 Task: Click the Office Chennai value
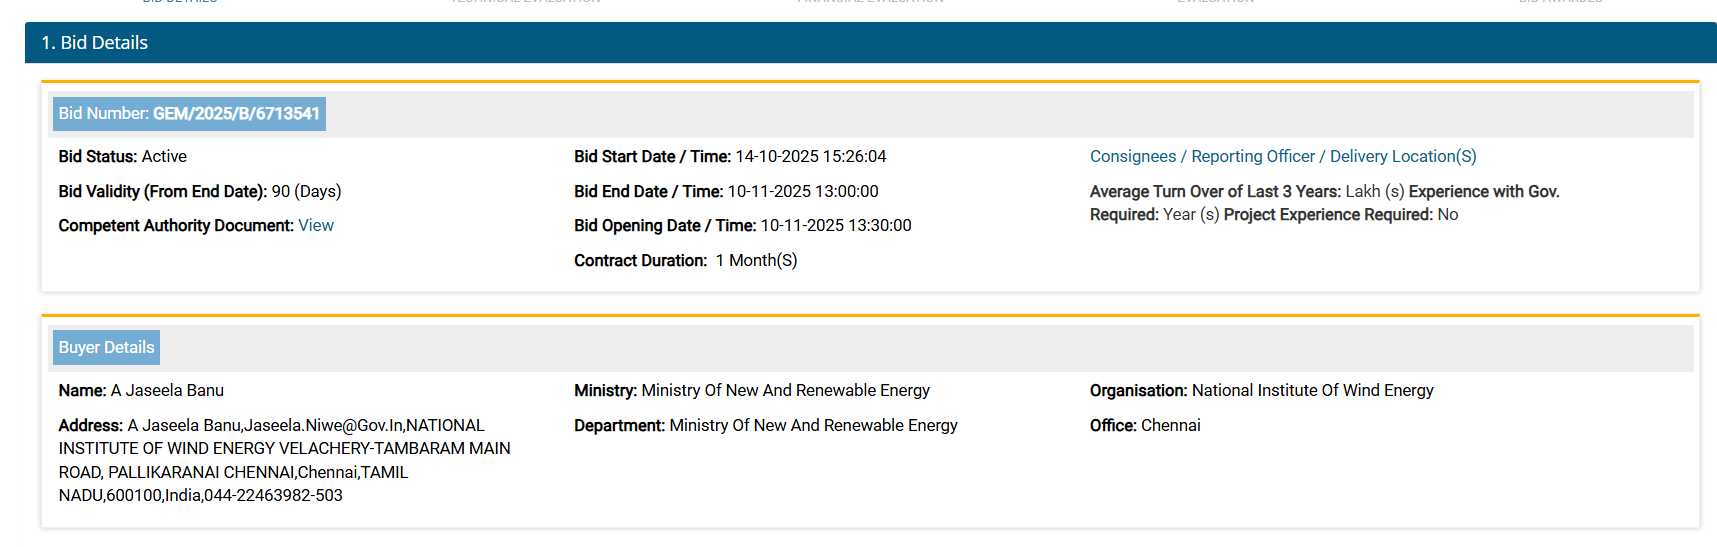(x=1170, y=426)
